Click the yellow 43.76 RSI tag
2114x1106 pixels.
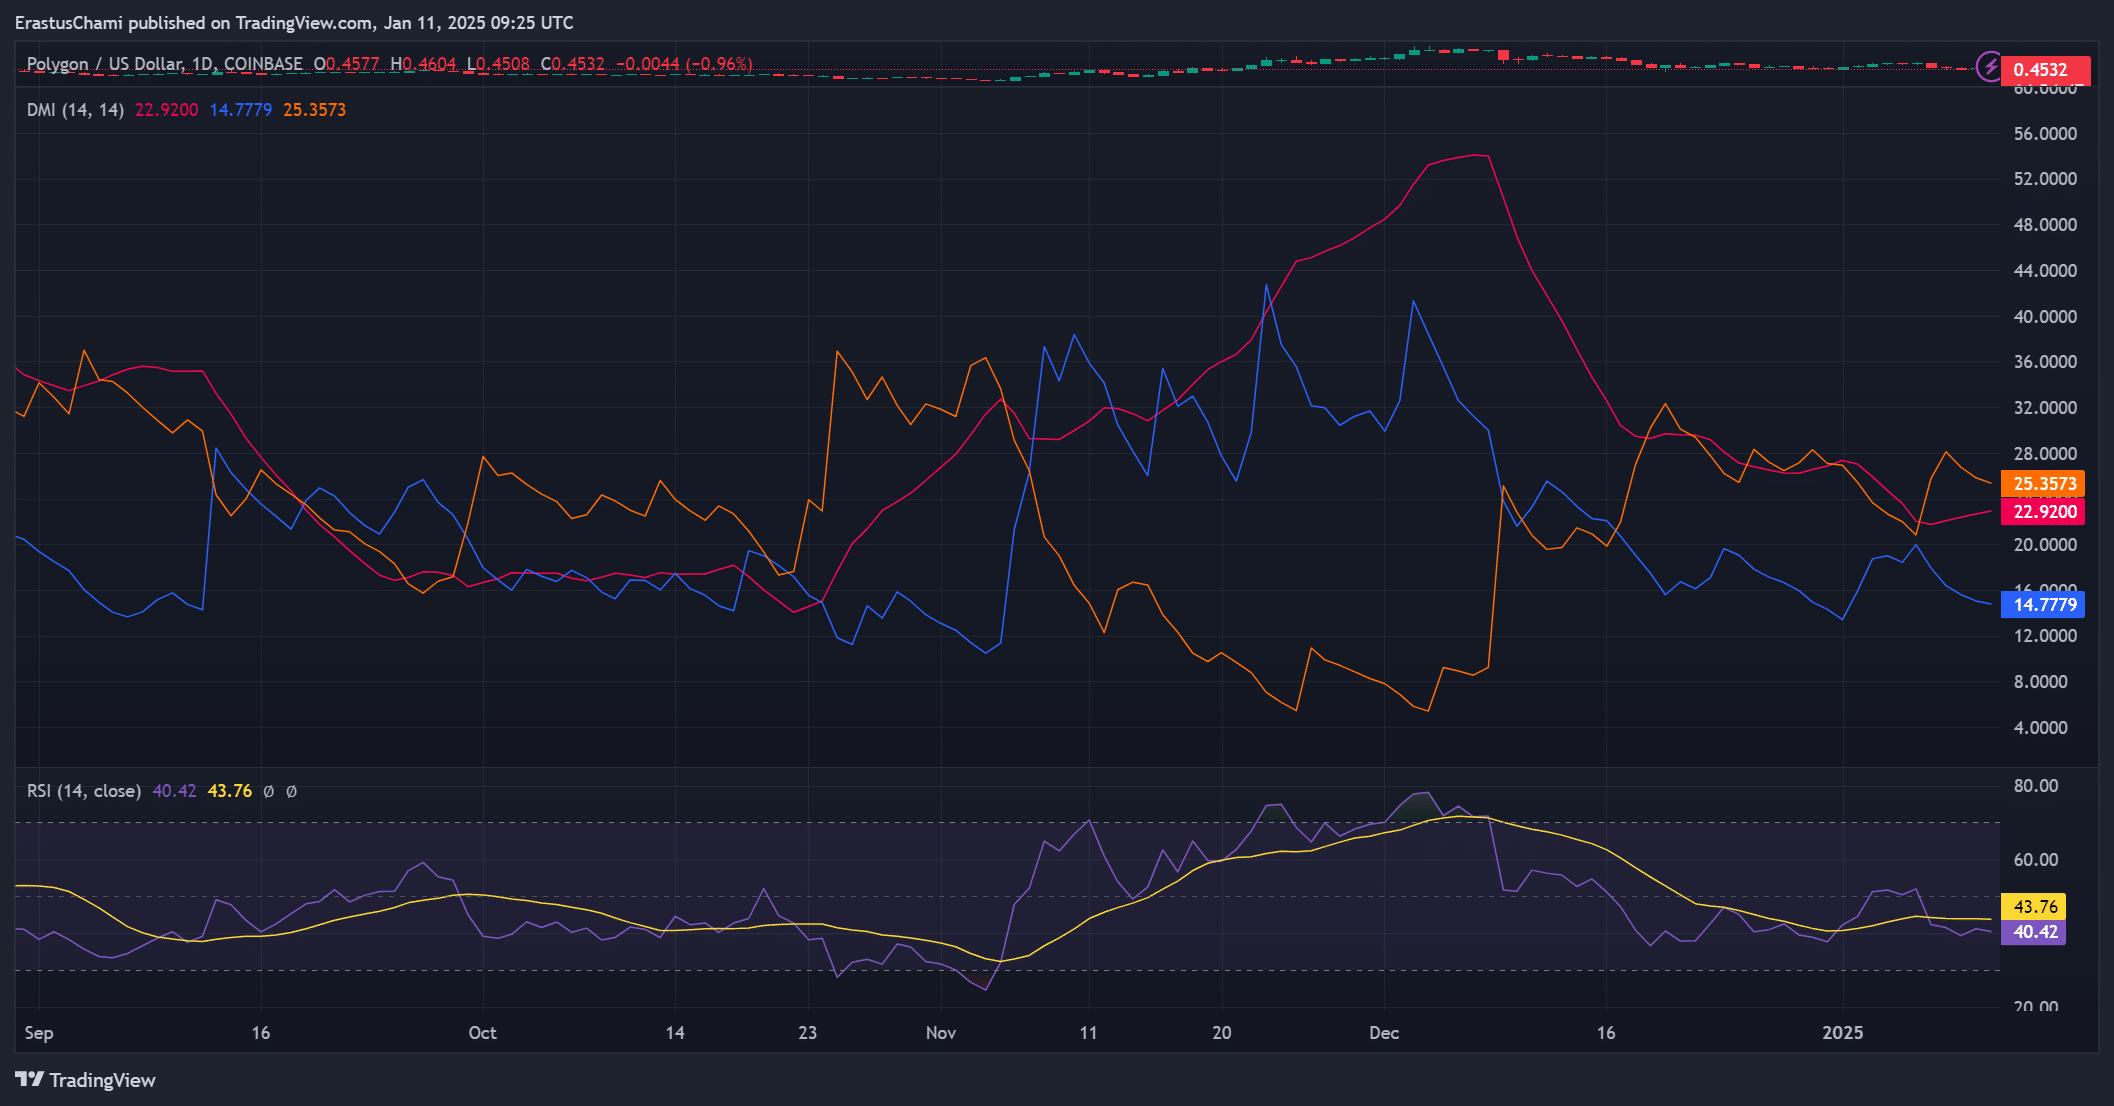2034,906
